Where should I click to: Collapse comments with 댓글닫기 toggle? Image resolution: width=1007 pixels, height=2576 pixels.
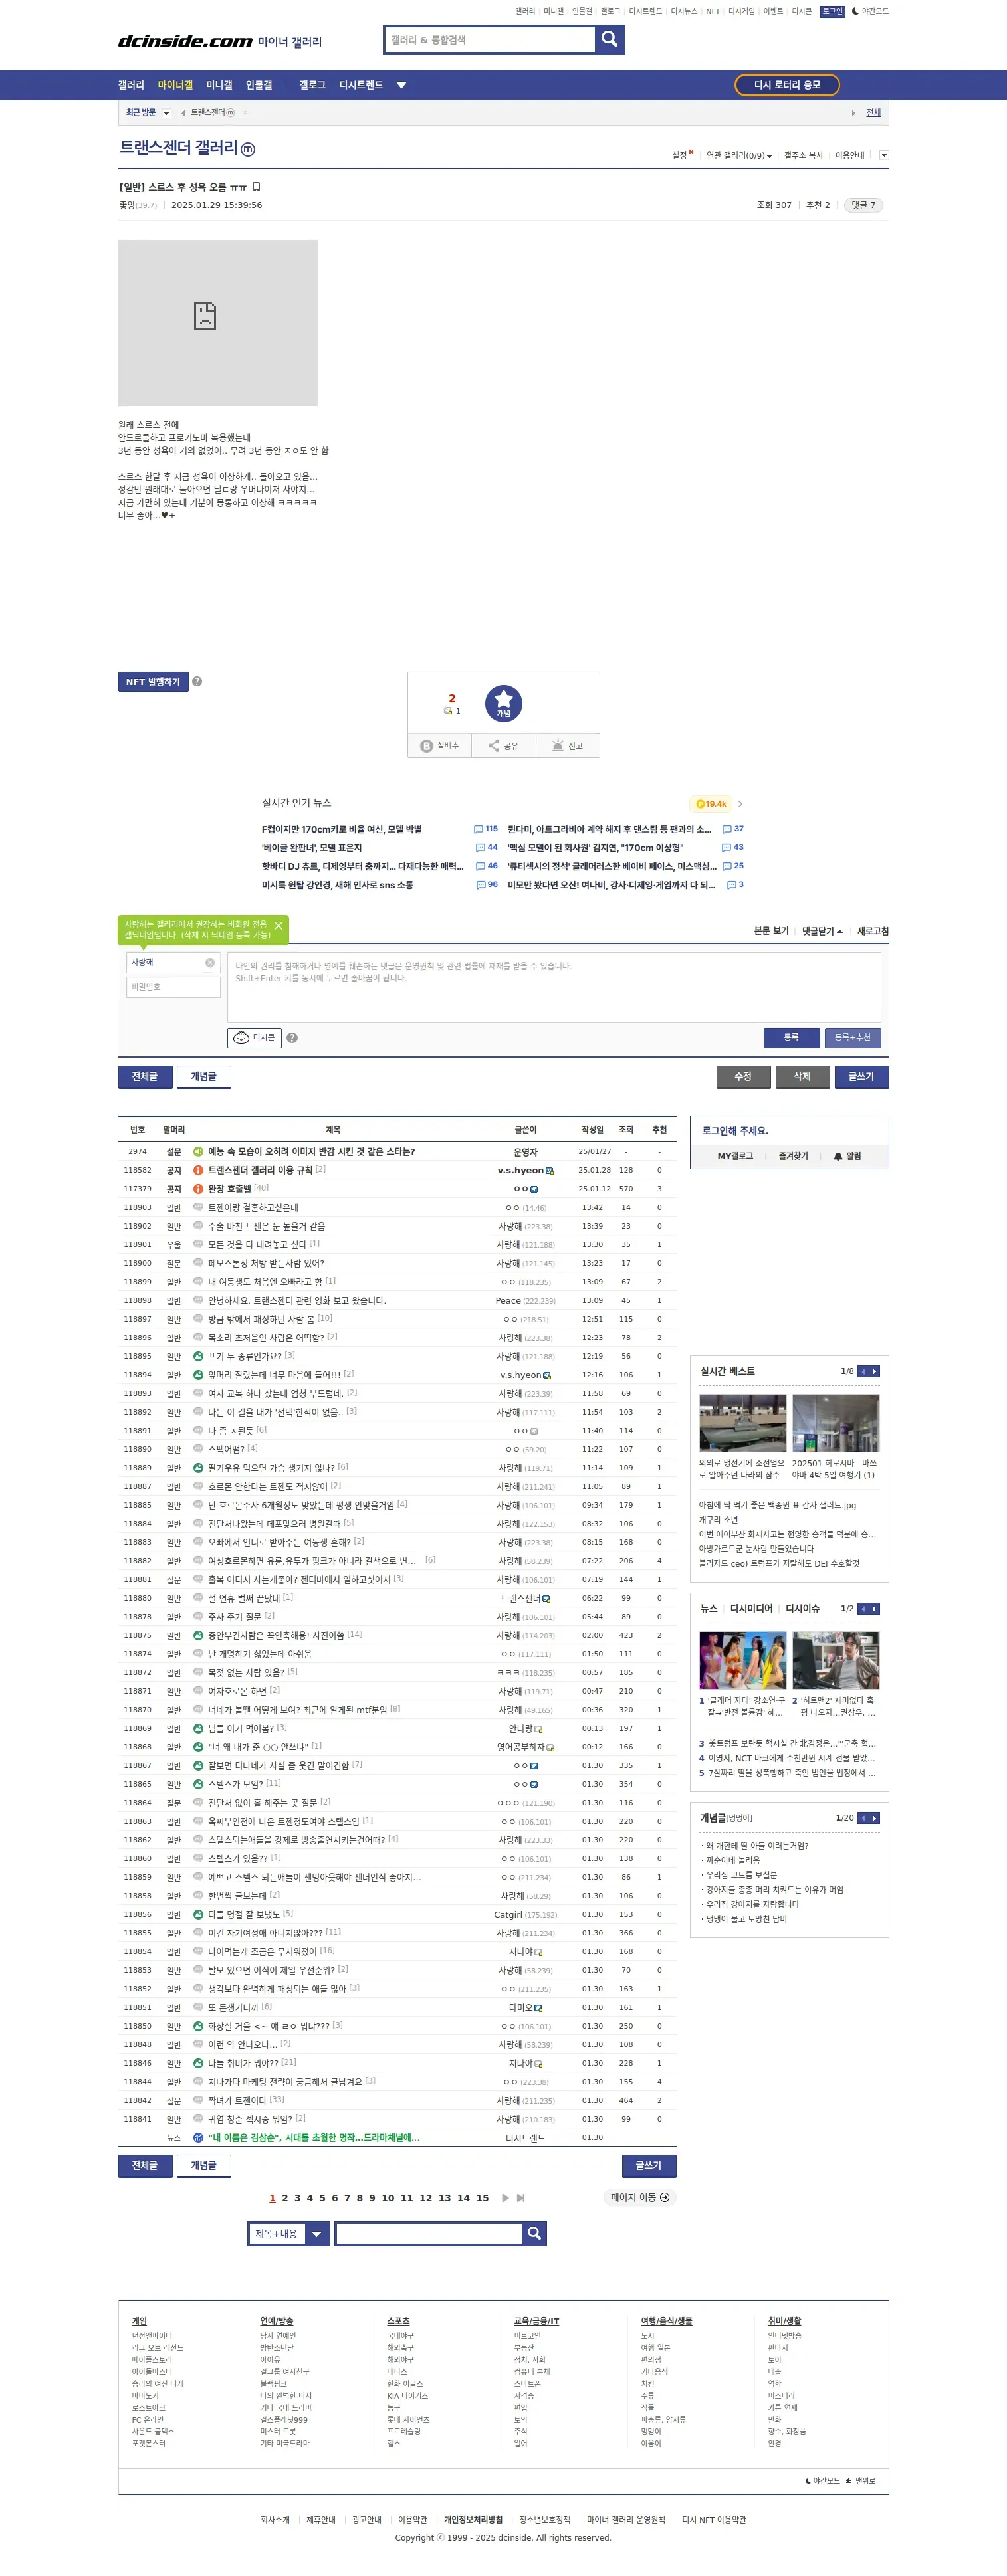coord(822,931)
